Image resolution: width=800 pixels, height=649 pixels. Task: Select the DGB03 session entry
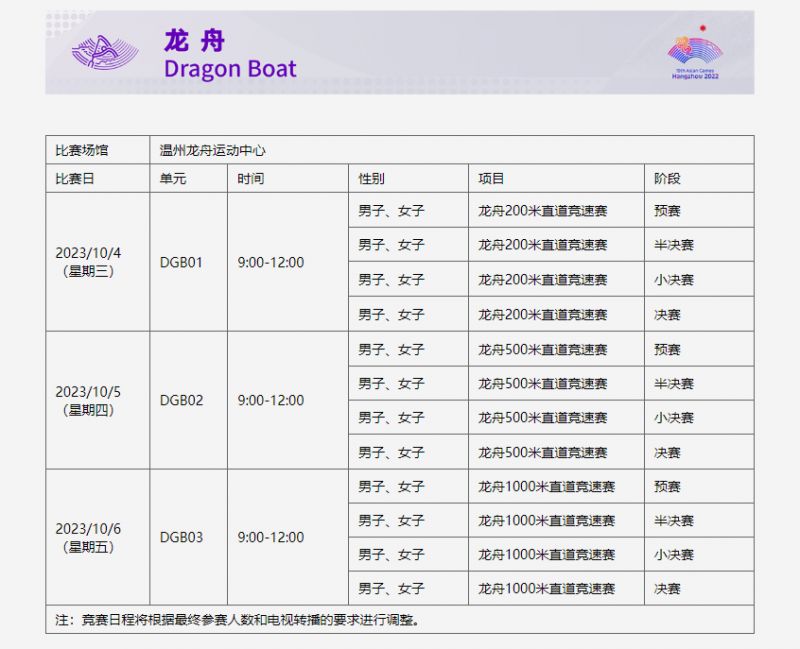(181, 537)
